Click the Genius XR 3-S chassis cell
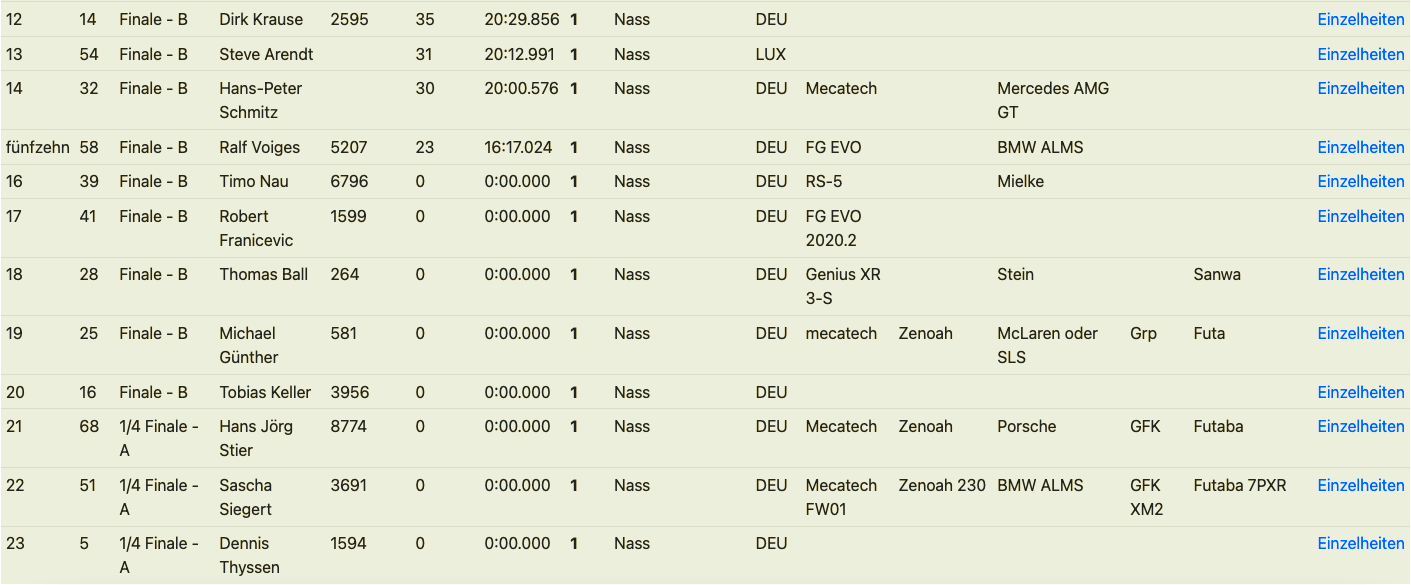Screen dimensions: 1411x585 coord(842,286)
